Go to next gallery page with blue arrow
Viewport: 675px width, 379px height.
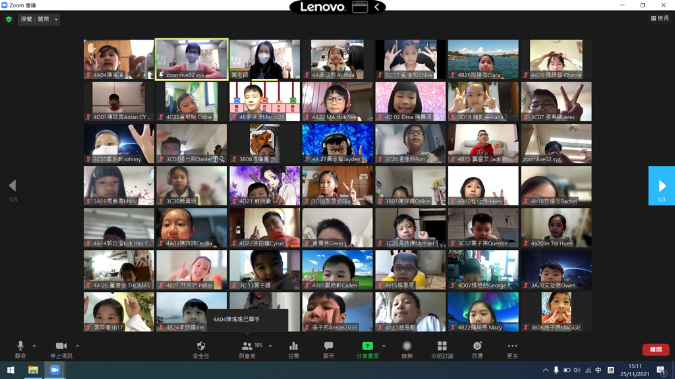pyautogui.click(x=661, y=186)
